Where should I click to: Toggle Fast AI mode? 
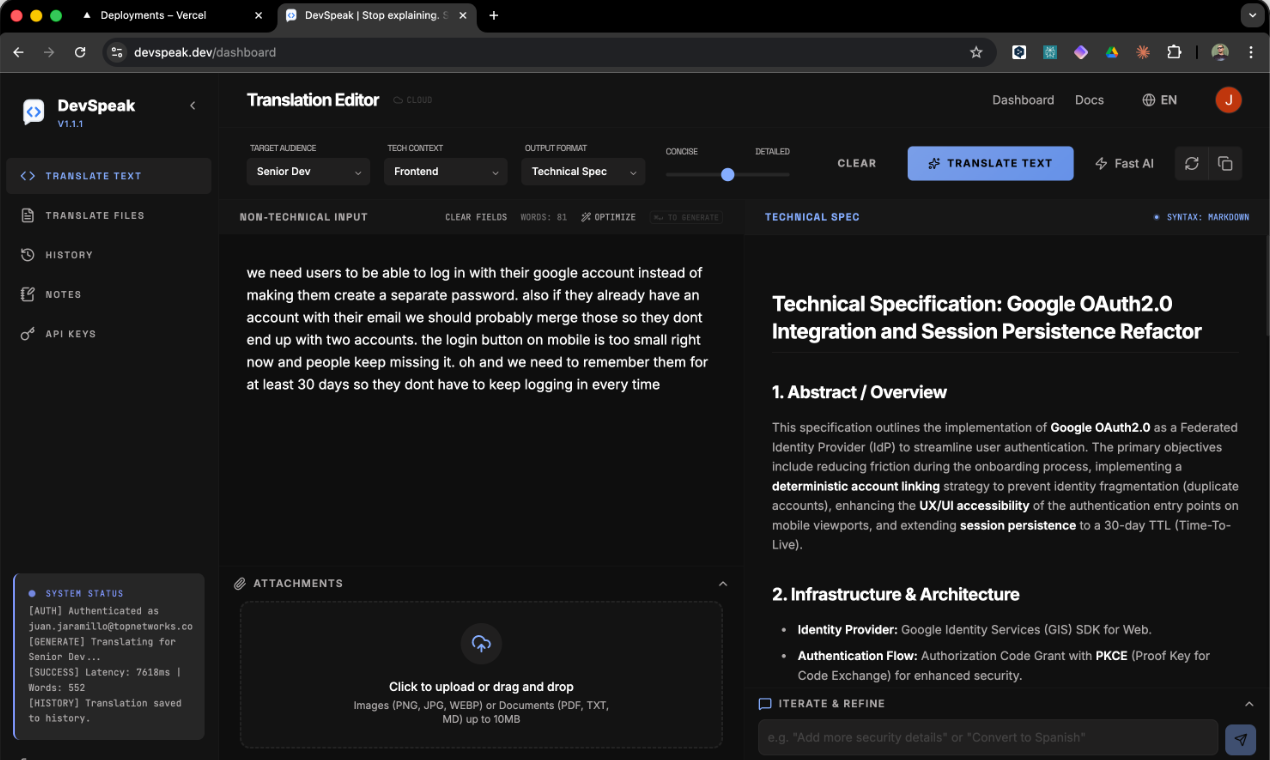(1124, 163)
